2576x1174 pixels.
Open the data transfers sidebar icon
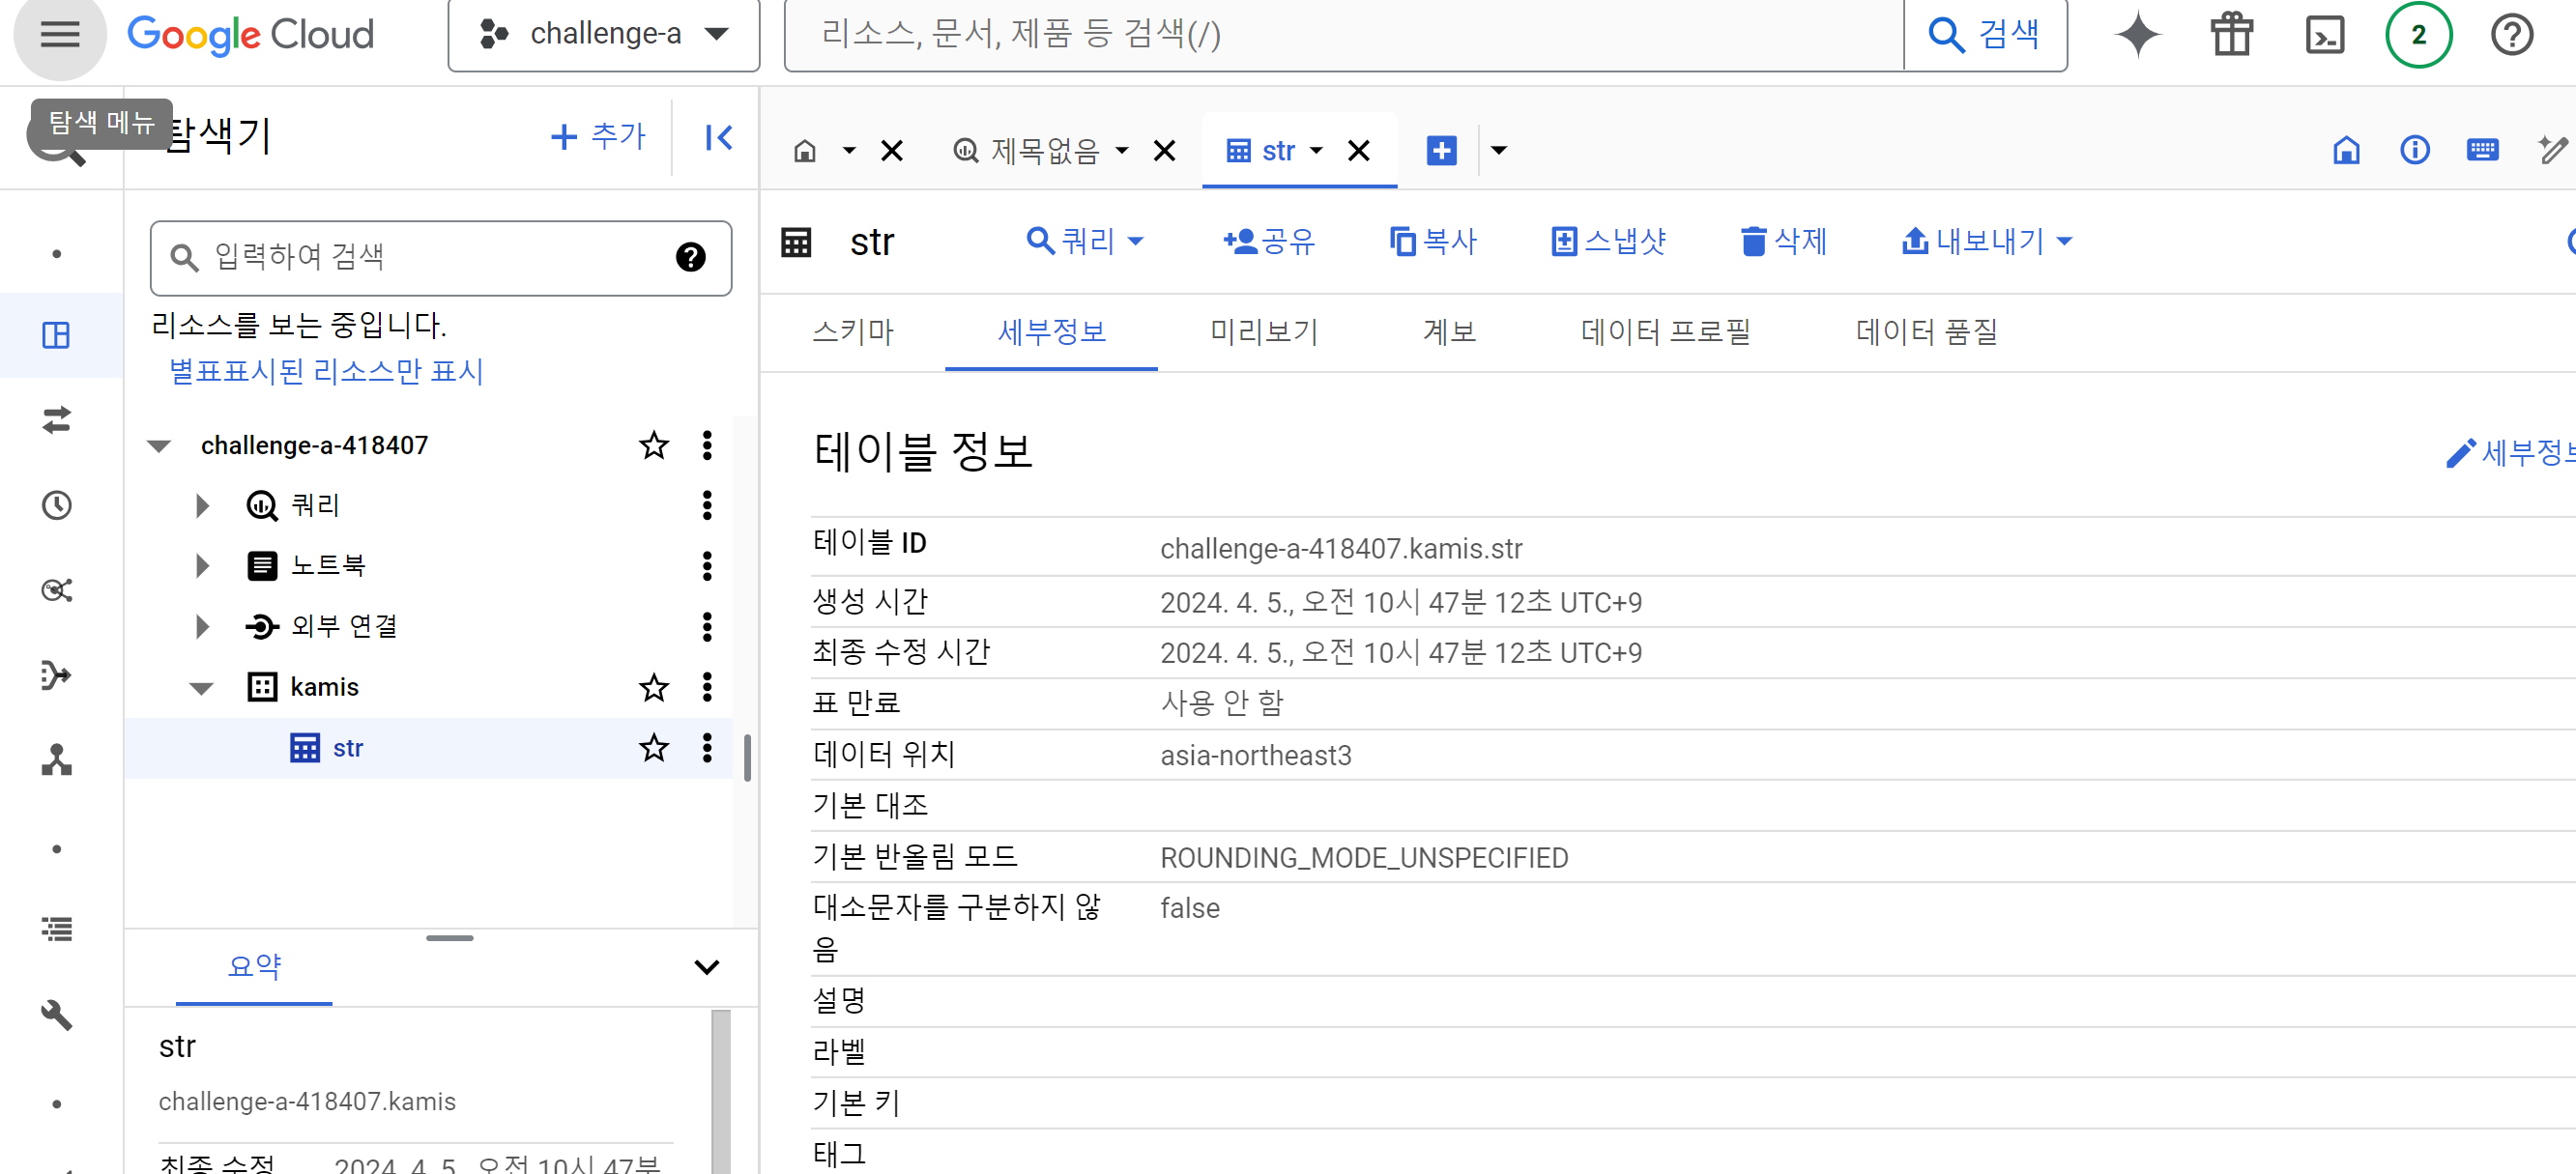(57, 420)
